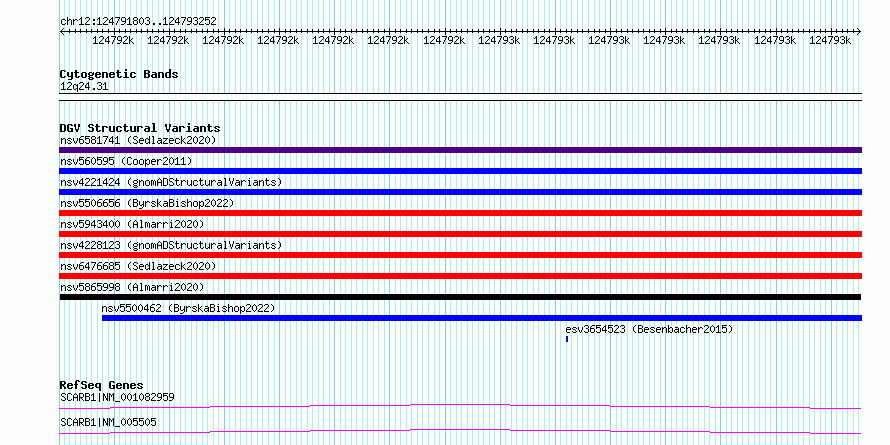
Task: Click the first 124793k ruler tick label
Action: point(499,40)
